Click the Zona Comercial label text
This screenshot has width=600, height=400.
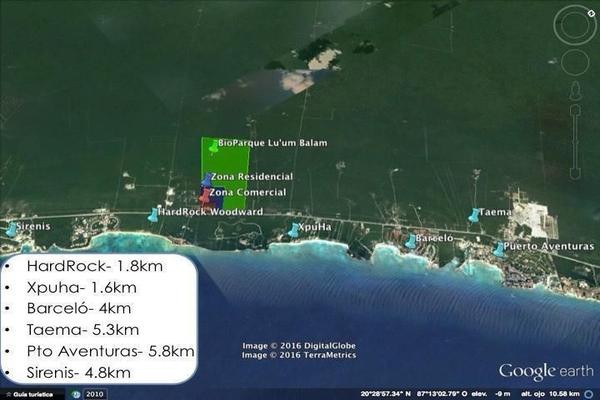(248, 192)
